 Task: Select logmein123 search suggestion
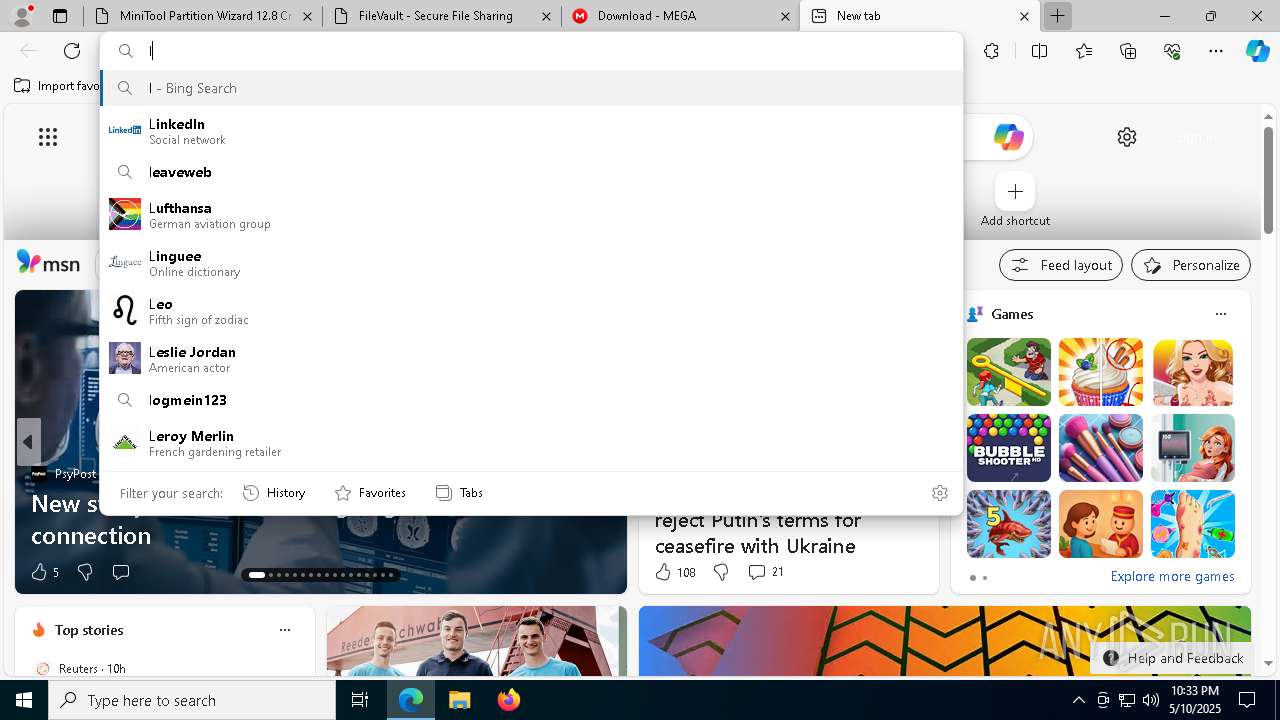(x=532, y=400)
